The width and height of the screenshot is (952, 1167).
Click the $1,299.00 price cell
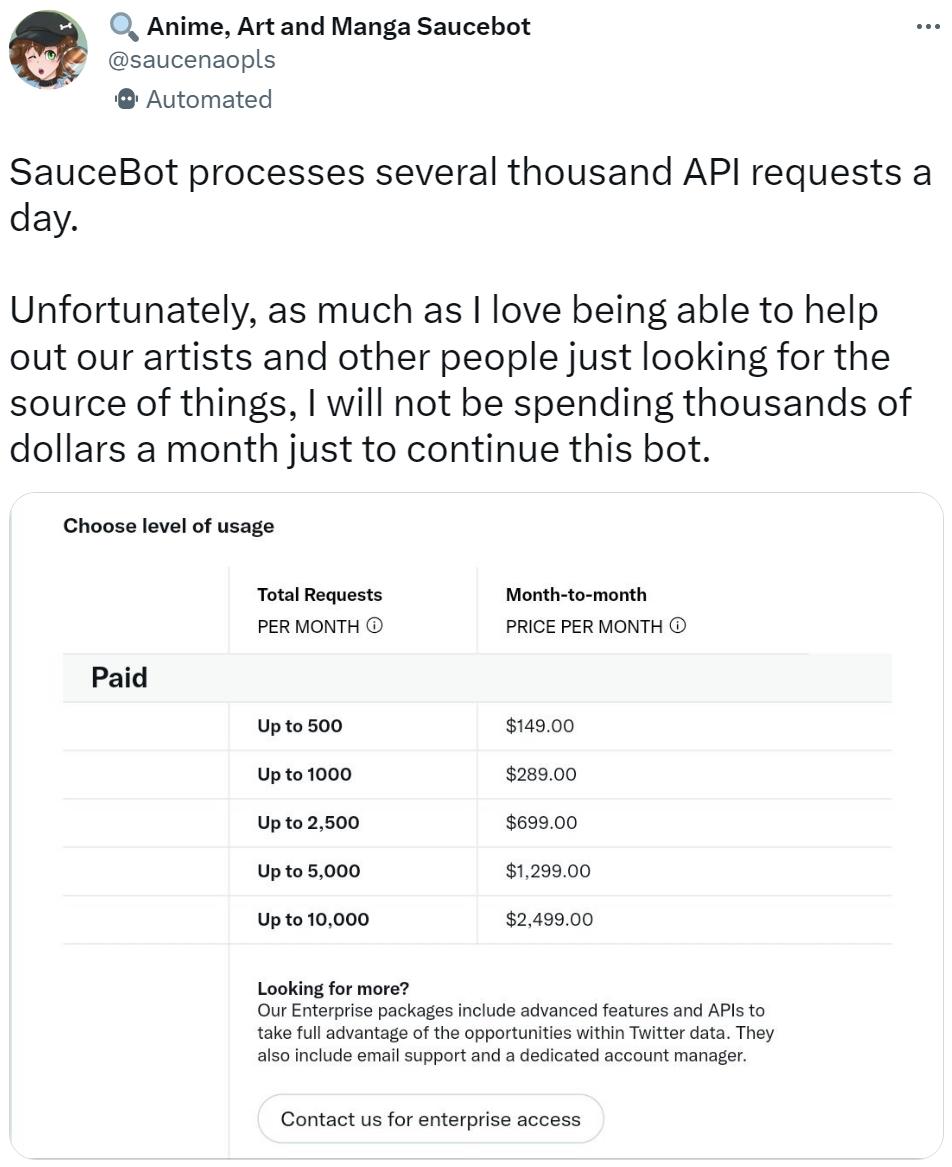[546, 871]
